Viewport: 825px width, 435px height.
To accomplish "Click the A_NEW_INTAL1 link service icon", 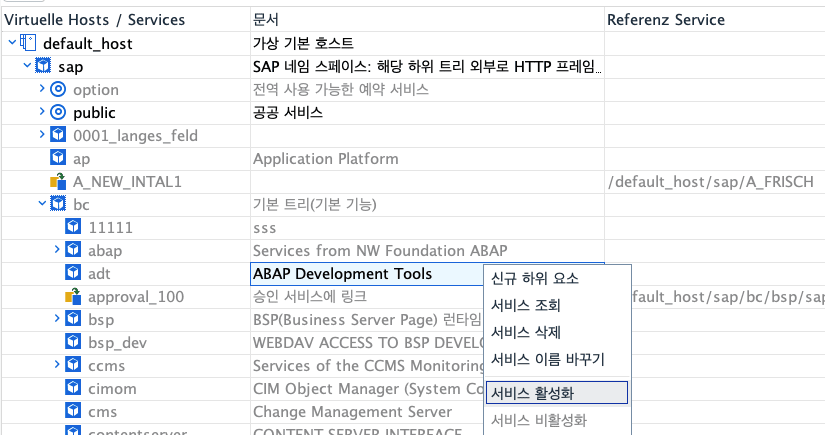I will tap(58, 181).
